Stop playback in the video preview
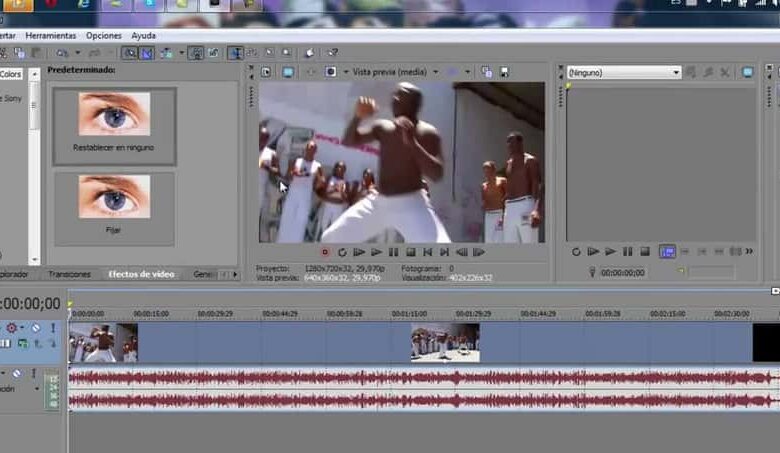The height and width of the screenshot is (453, 780). coord(410,252)
